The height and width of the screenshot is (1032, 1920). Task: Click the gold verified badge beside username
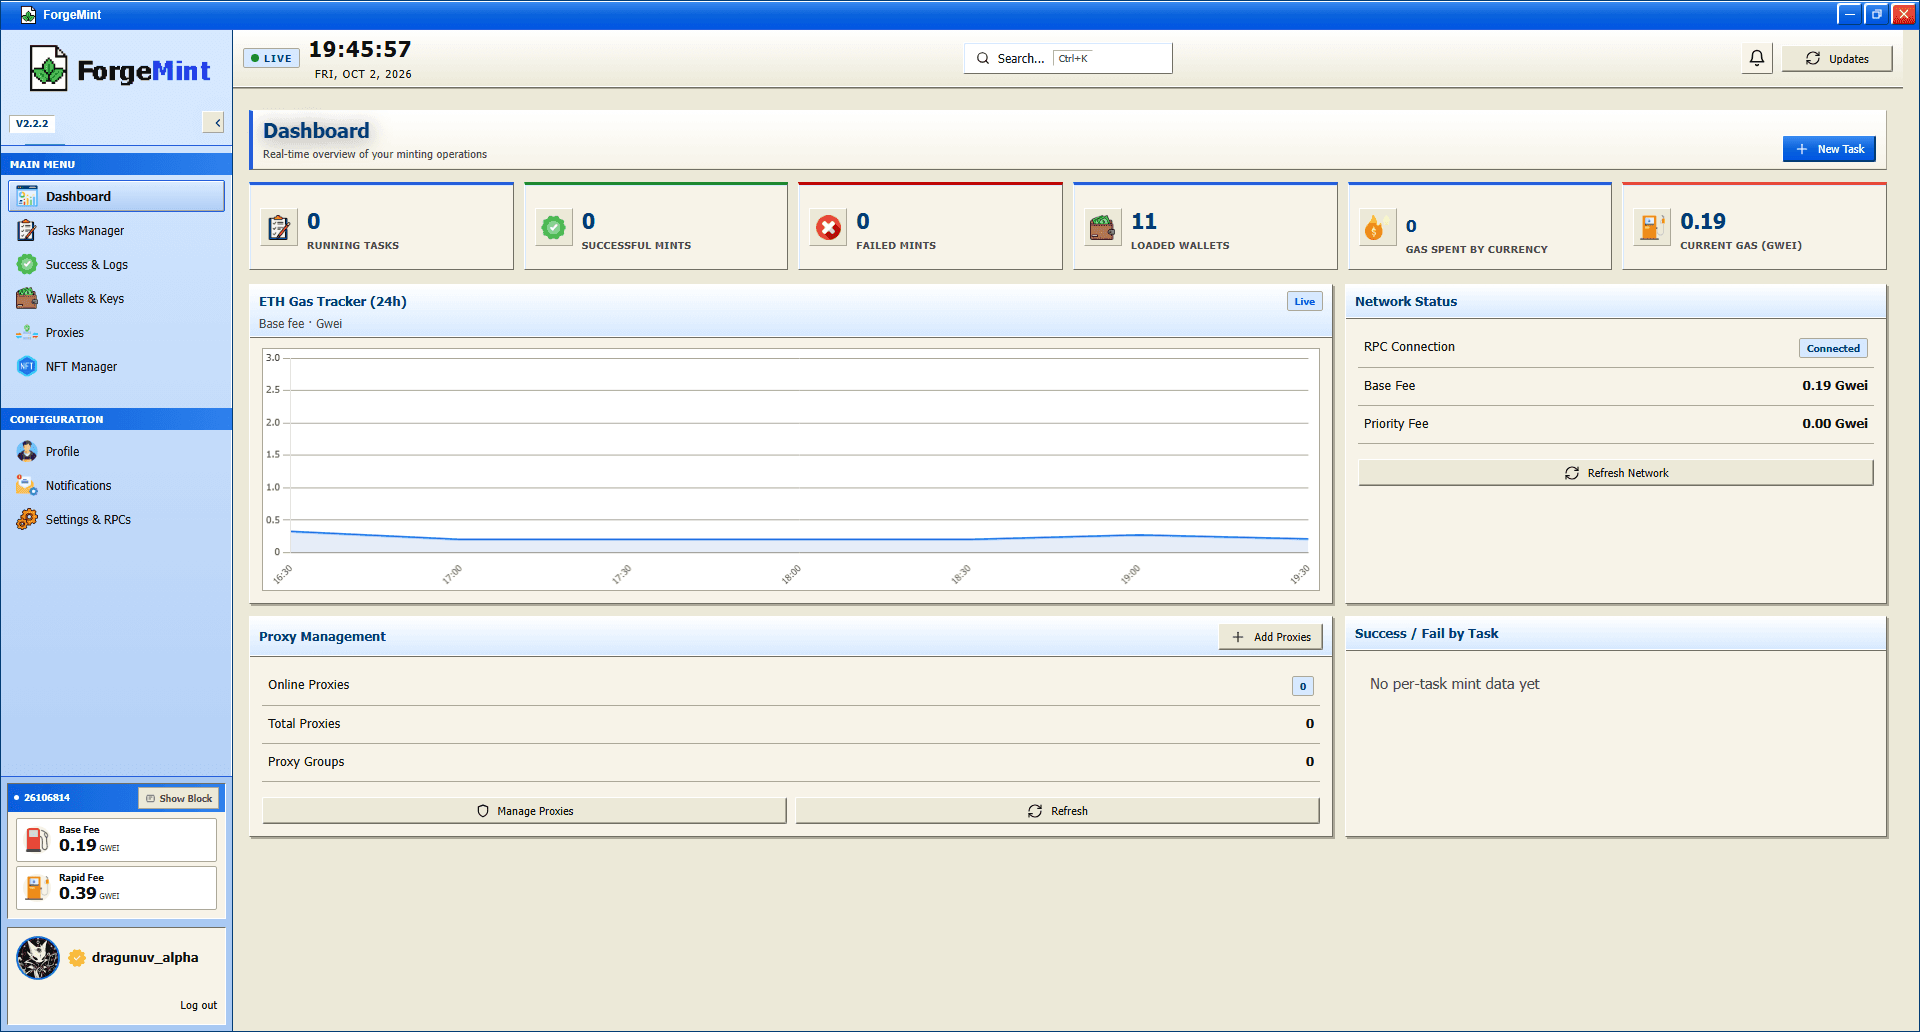pyautogui.click(x=77, y=958)
